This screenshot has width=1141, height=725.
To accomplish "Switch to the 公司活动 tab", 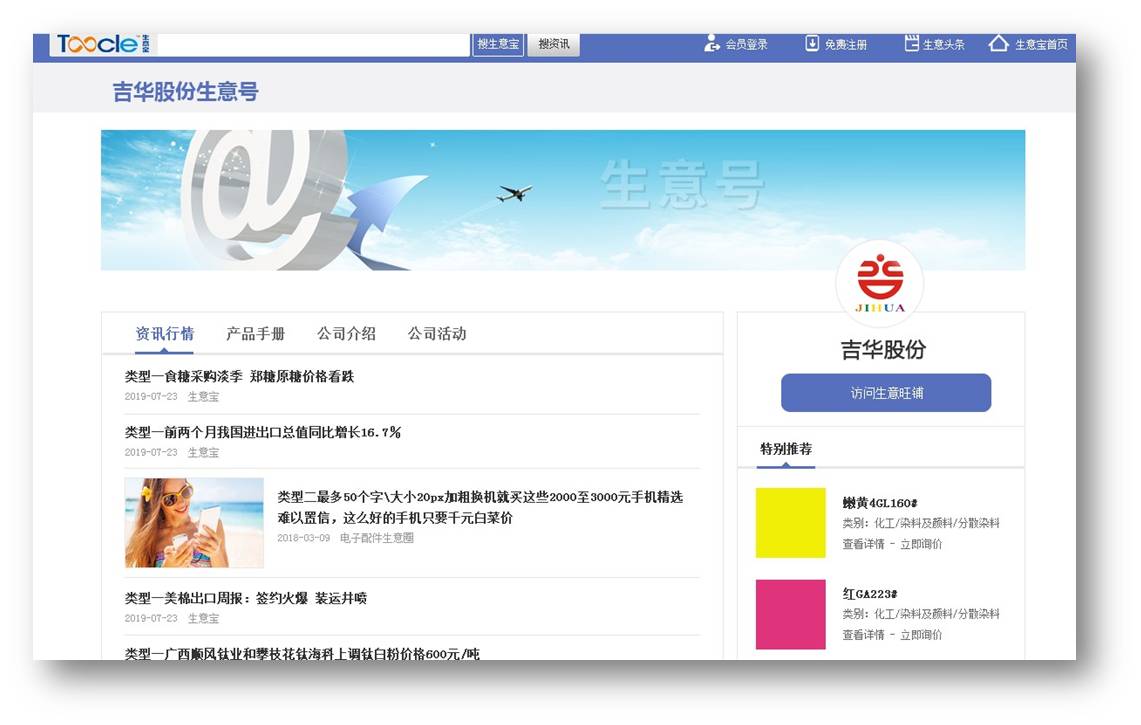I will coord(437,333).
